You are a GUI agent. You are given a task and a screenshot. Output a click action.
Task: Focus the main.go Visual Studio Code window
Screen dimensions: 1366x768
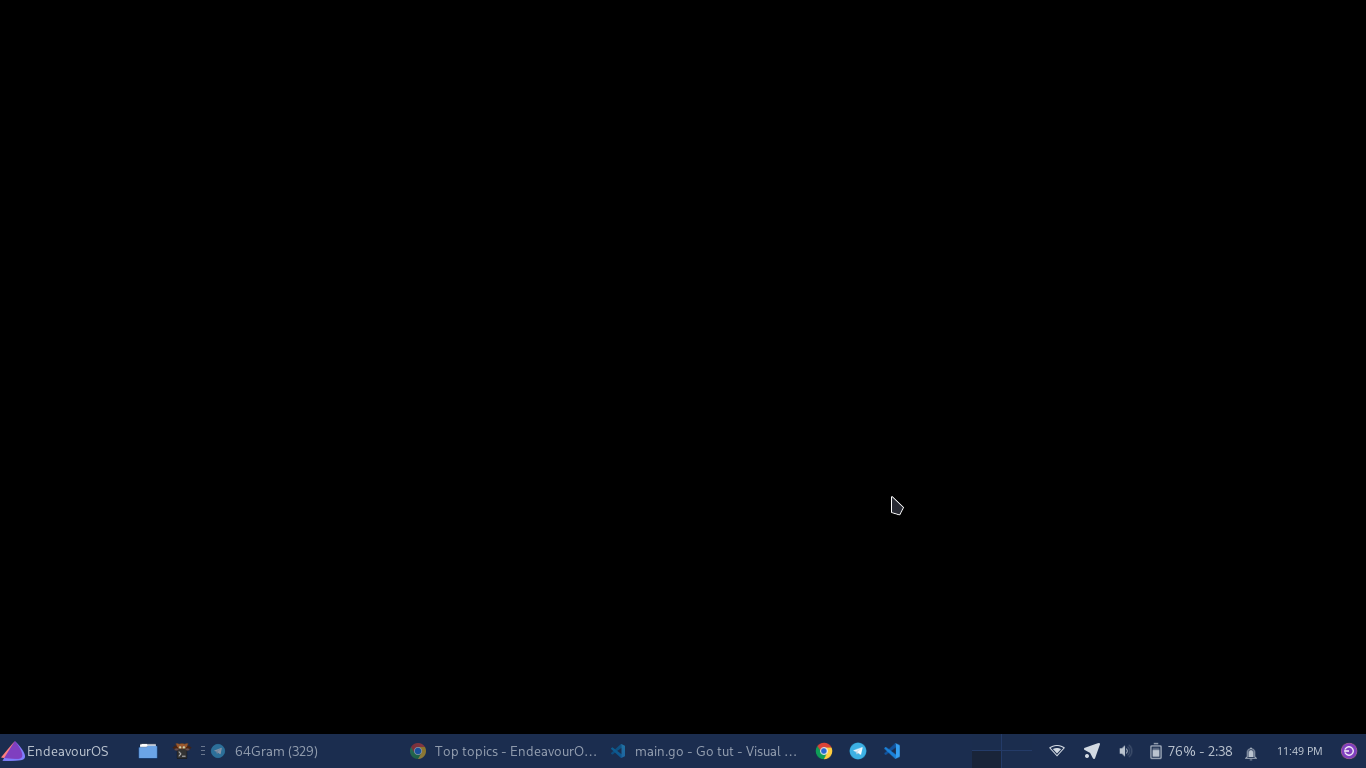(704, 751)
